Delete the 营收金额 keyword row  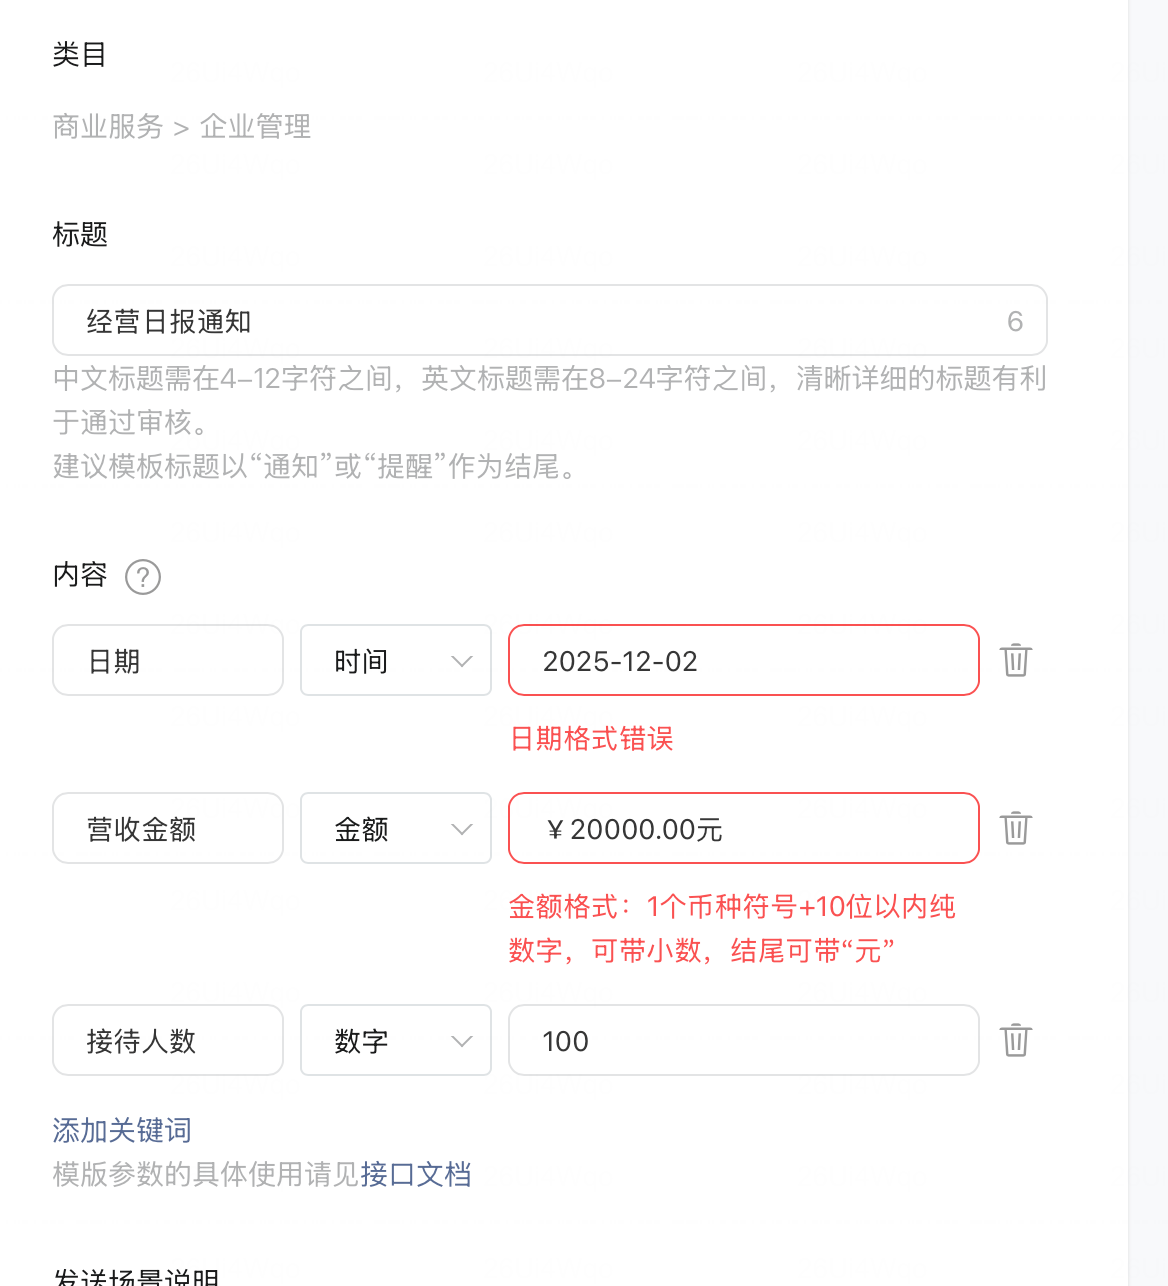pos(1015,828)
